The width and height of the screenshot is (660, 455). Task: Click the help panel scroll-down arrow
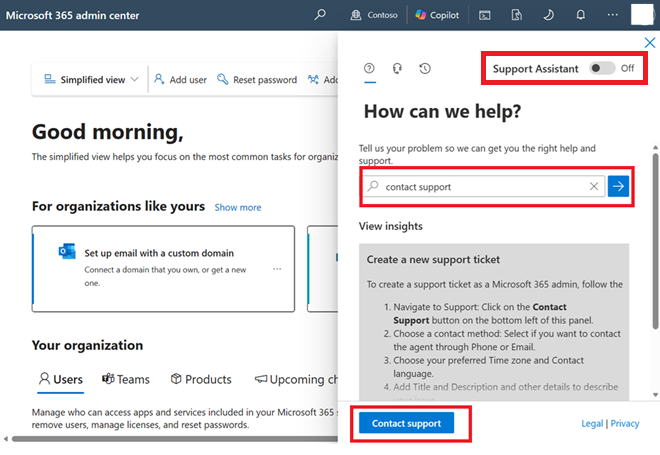(x=655, y=395)
